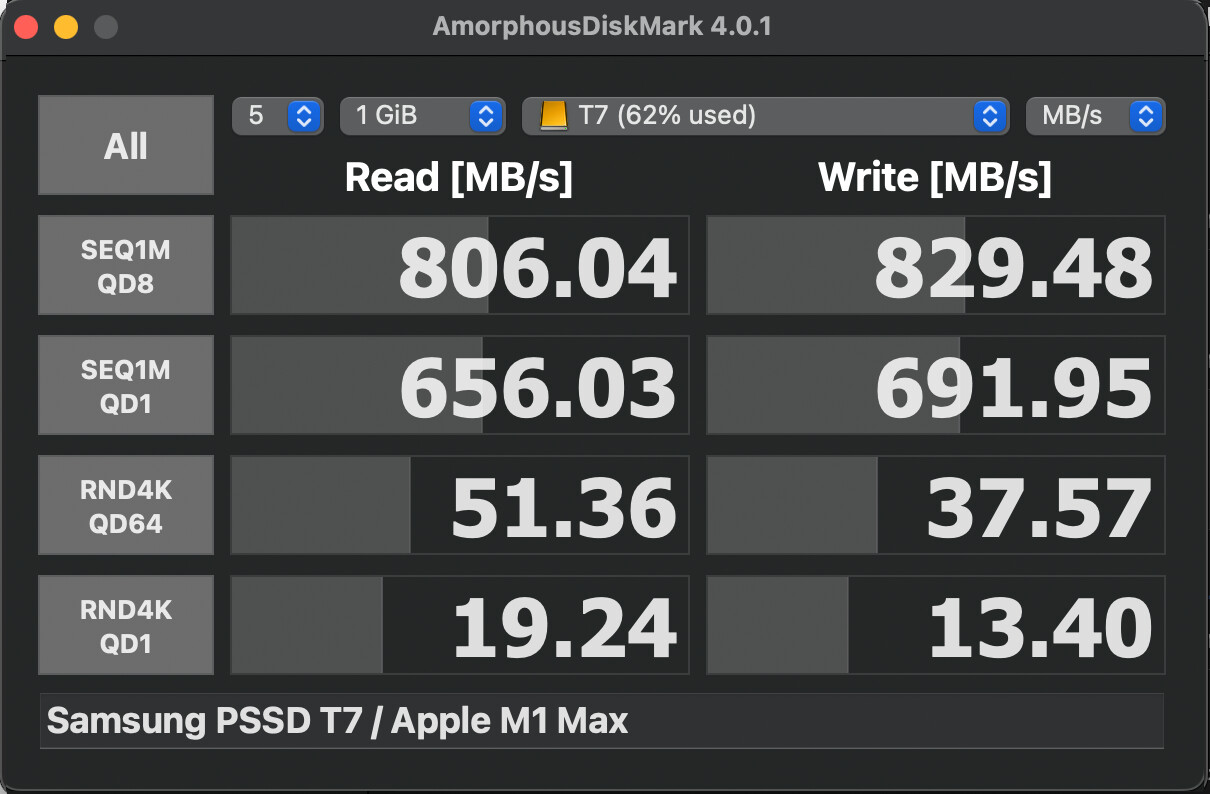Run the RND4K QD64 test
Viewport: 1210px width, 794px height.
126,506
